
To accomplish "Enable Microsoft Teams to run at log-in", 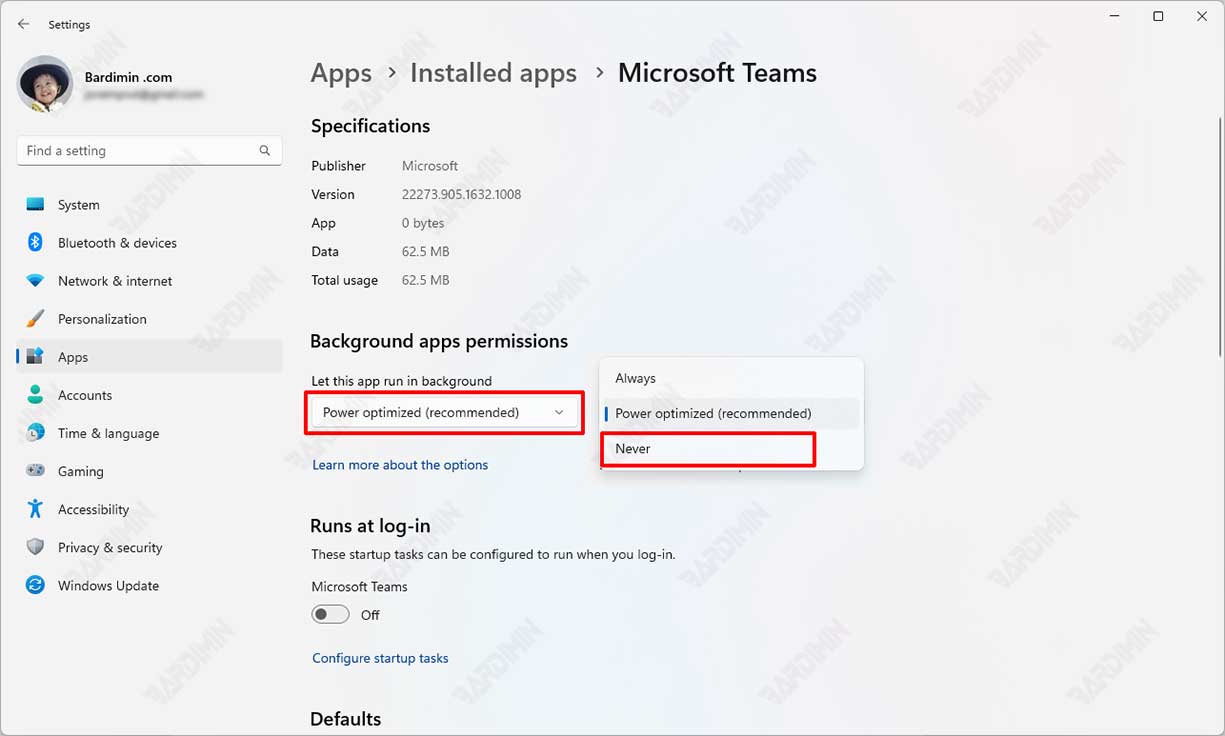I will (x=330, y=614).
